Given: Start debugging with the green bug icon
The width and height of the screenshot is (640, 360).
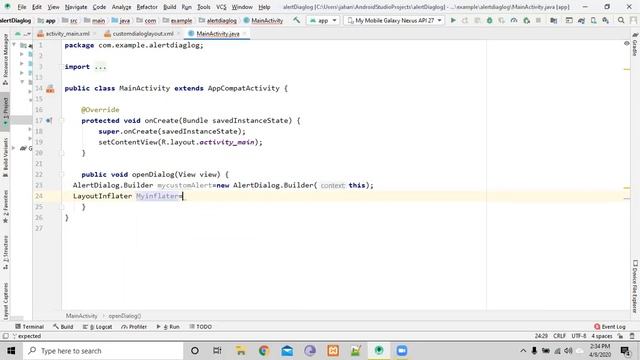Looking at the screenshot, I should [489, 20].
